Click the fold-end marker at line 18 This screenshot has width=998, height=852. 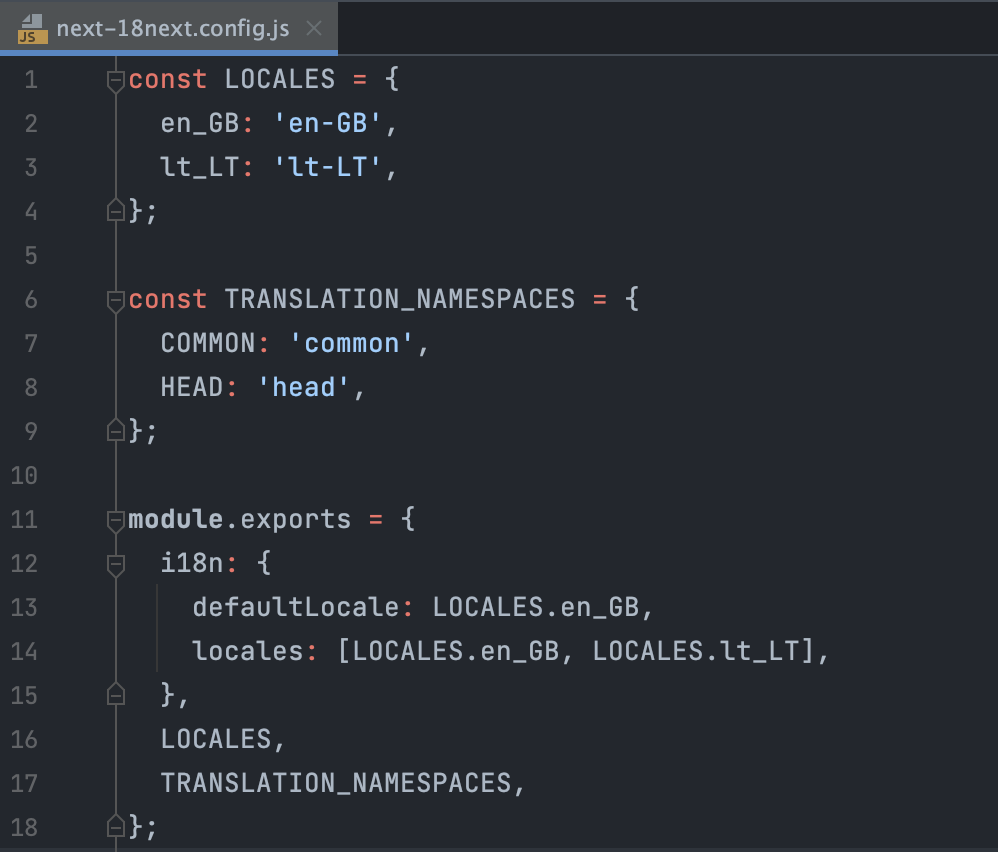point(115,827)
